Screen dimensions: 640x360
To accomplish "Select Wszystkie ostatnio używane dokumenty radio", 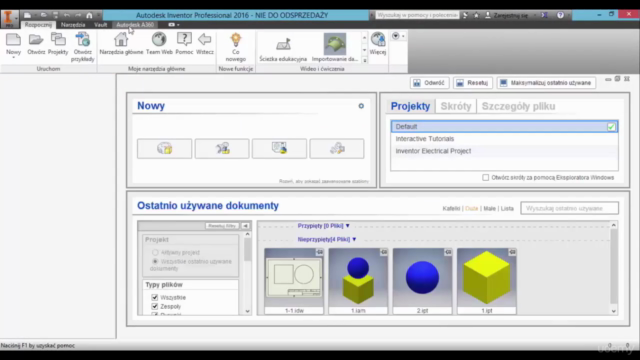I will point(155,262).
